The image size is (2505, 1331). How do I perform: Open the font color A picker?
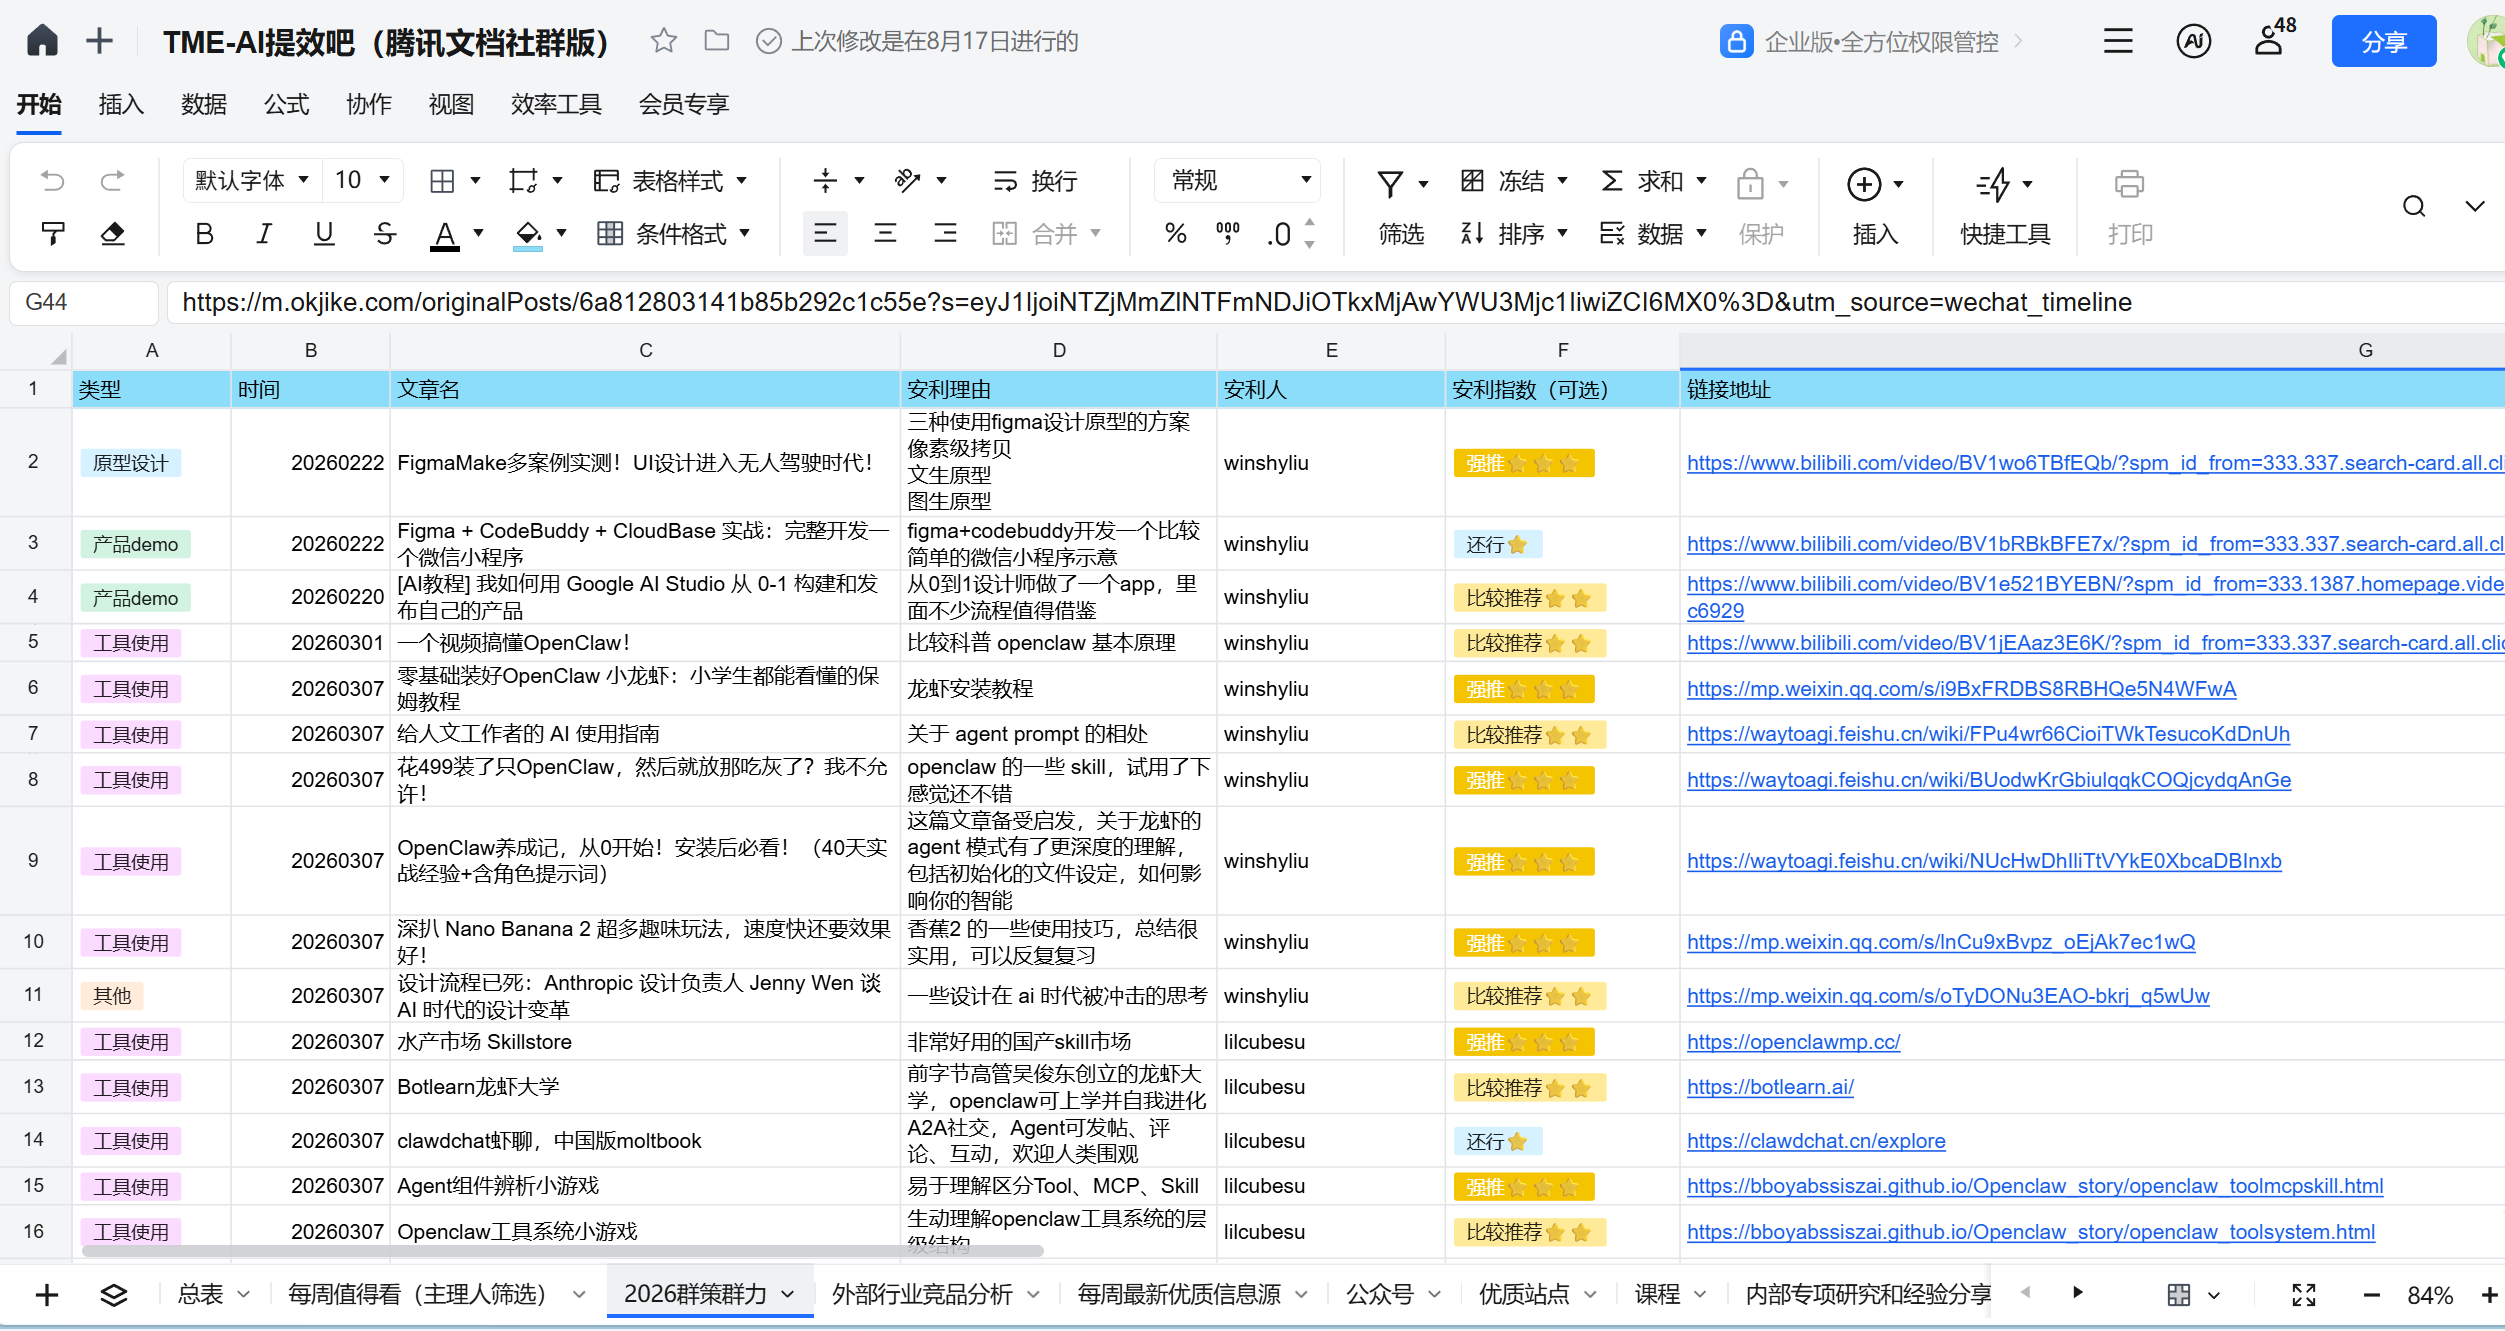[x=445, y=234]
